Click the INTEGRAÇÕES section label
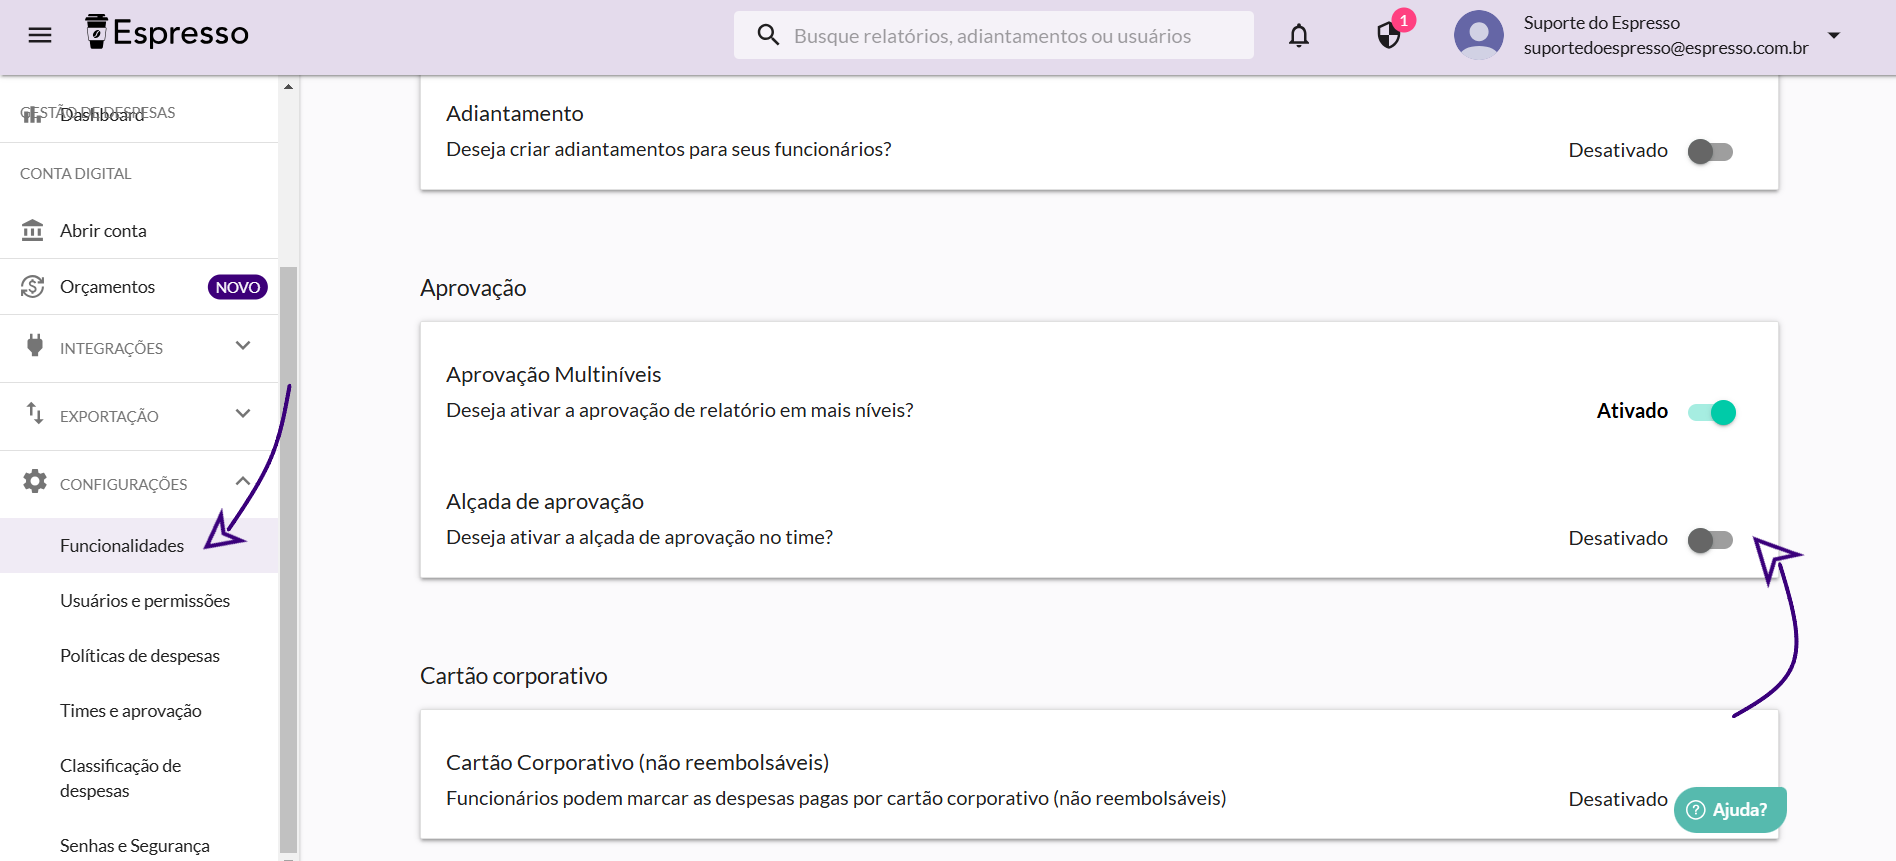Screen dimensions: 1896x861 [111, 348]
